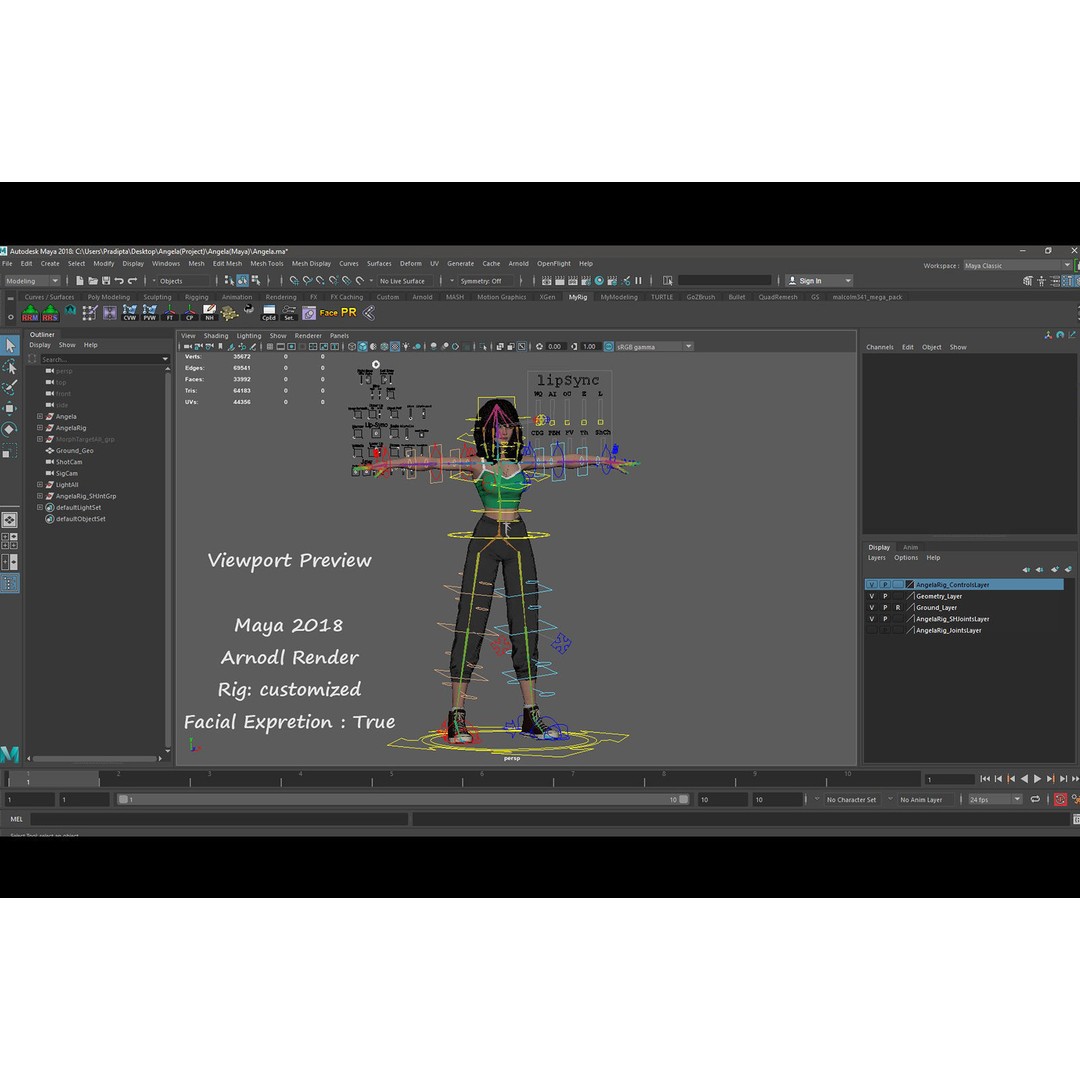
Task: Open the Deform menu
Action: point(411,263)
